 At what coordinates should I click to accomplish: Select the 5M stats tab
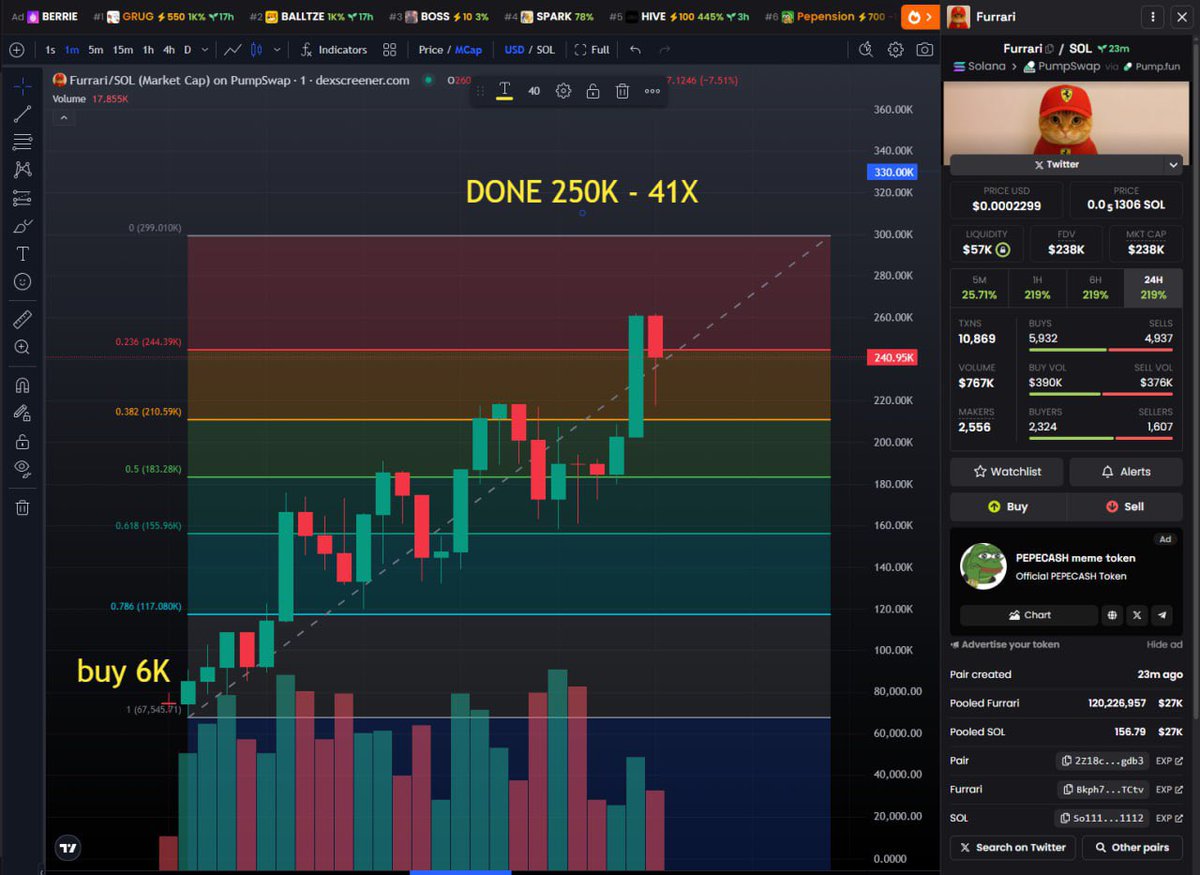(979, 287)
